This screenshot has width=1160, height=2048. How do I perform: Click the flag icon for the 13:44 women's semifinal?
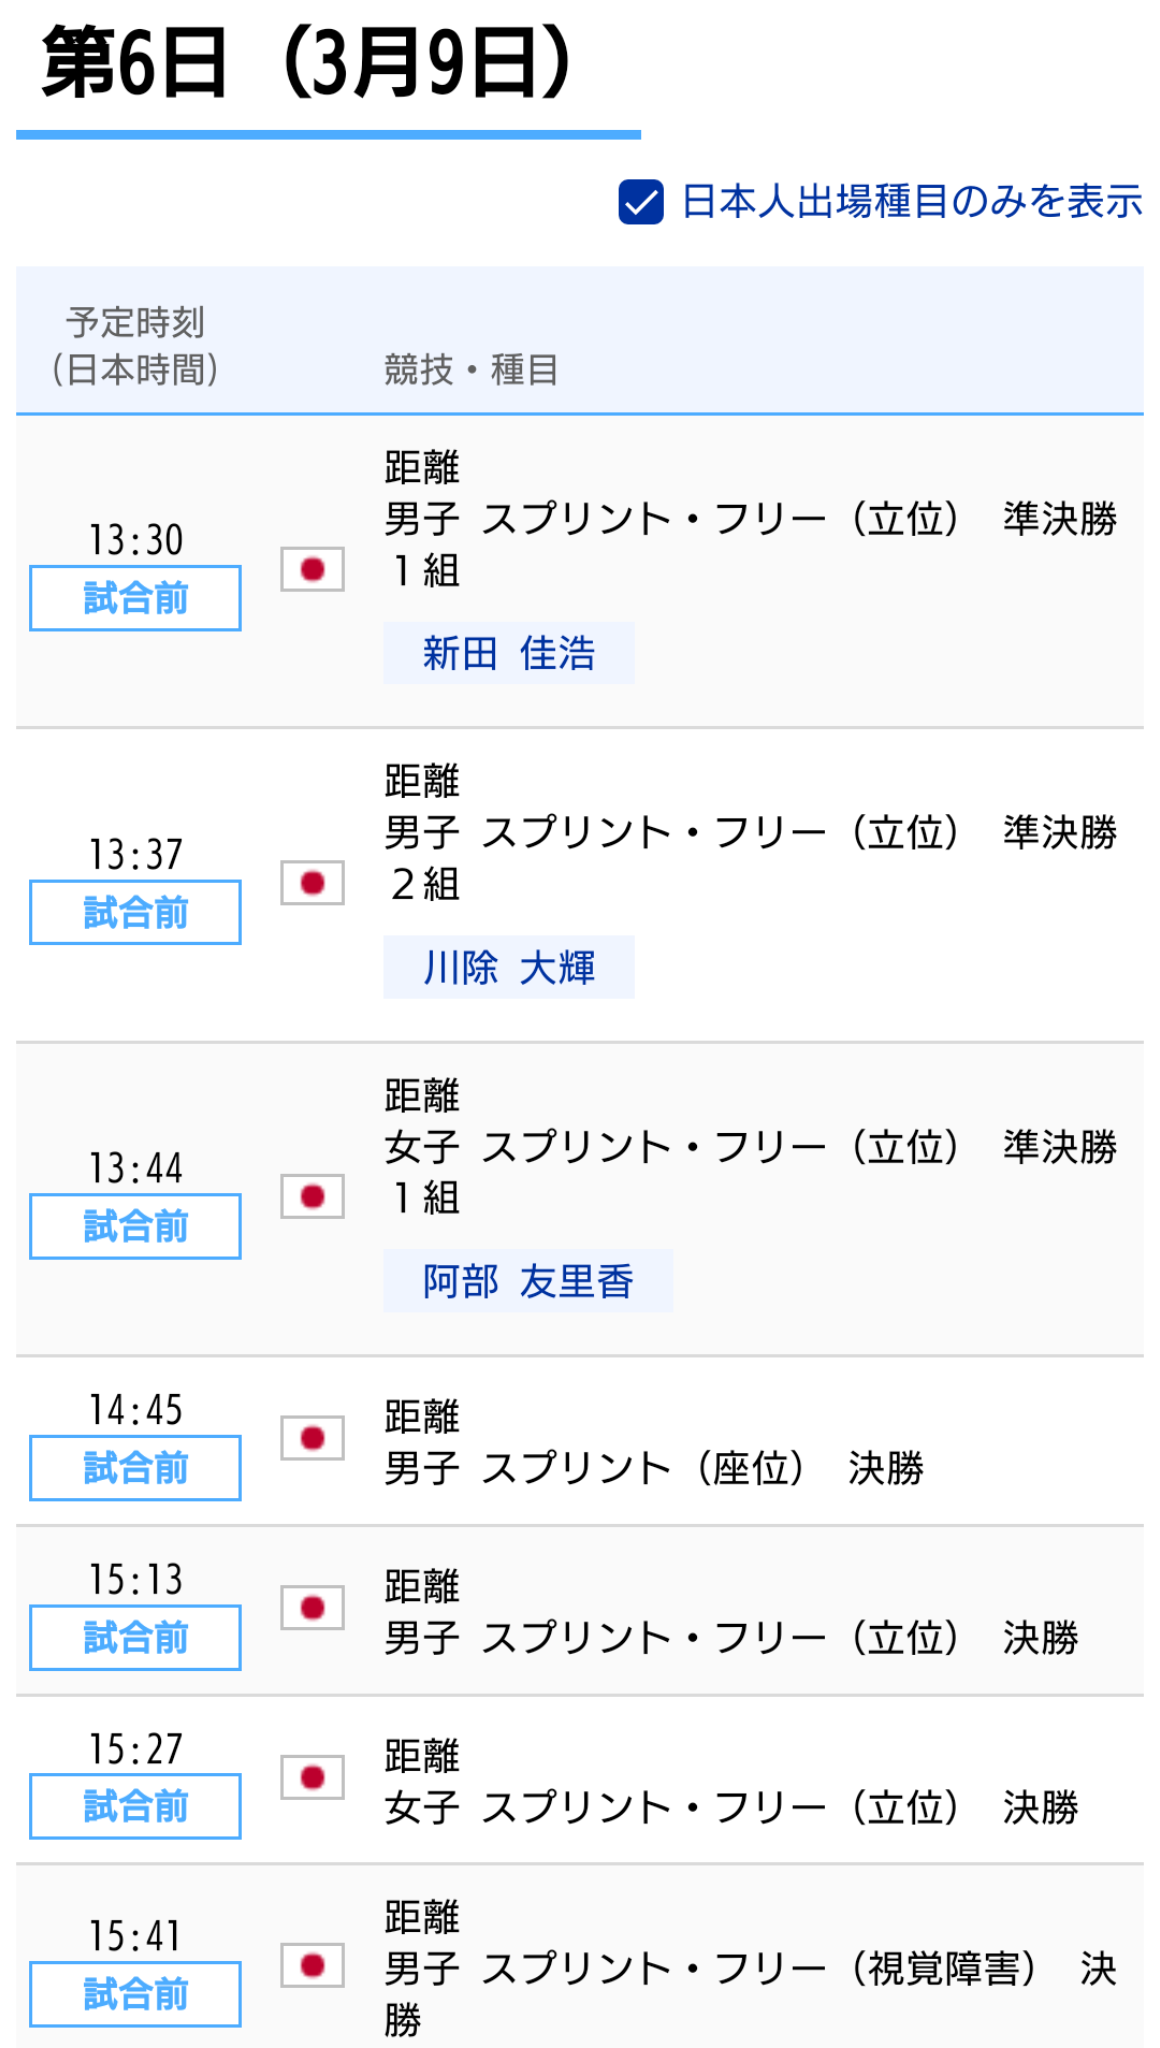pyautogui.click(x=313, y=1197)
